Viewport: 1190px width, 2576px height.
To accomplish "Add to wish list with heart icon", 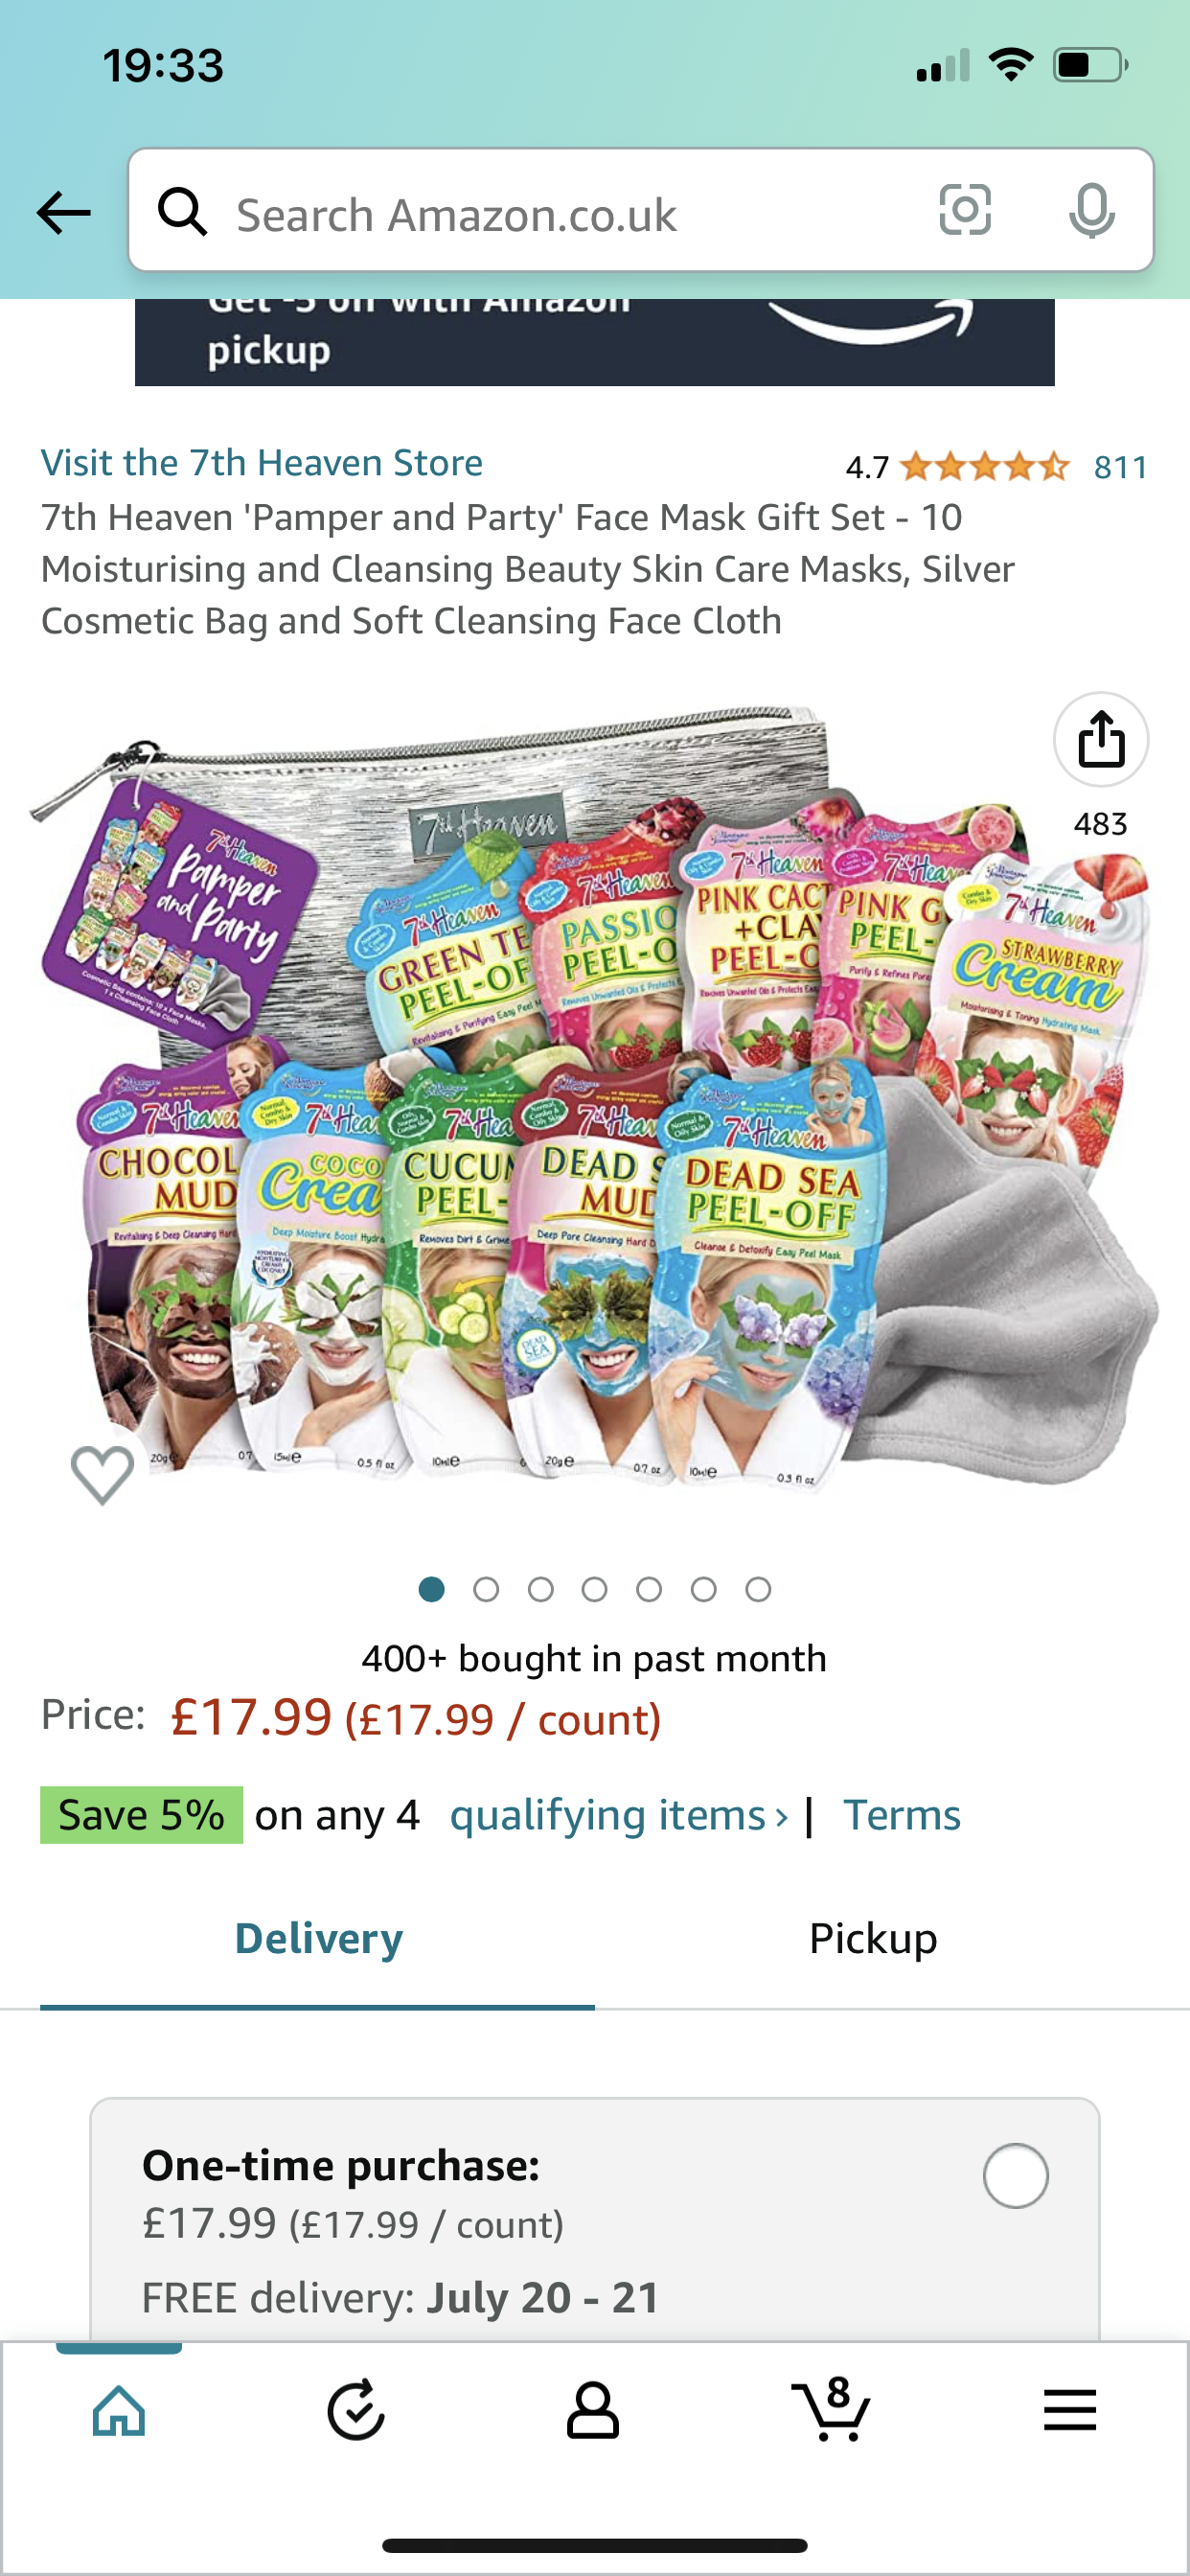I will (102, 1474).
